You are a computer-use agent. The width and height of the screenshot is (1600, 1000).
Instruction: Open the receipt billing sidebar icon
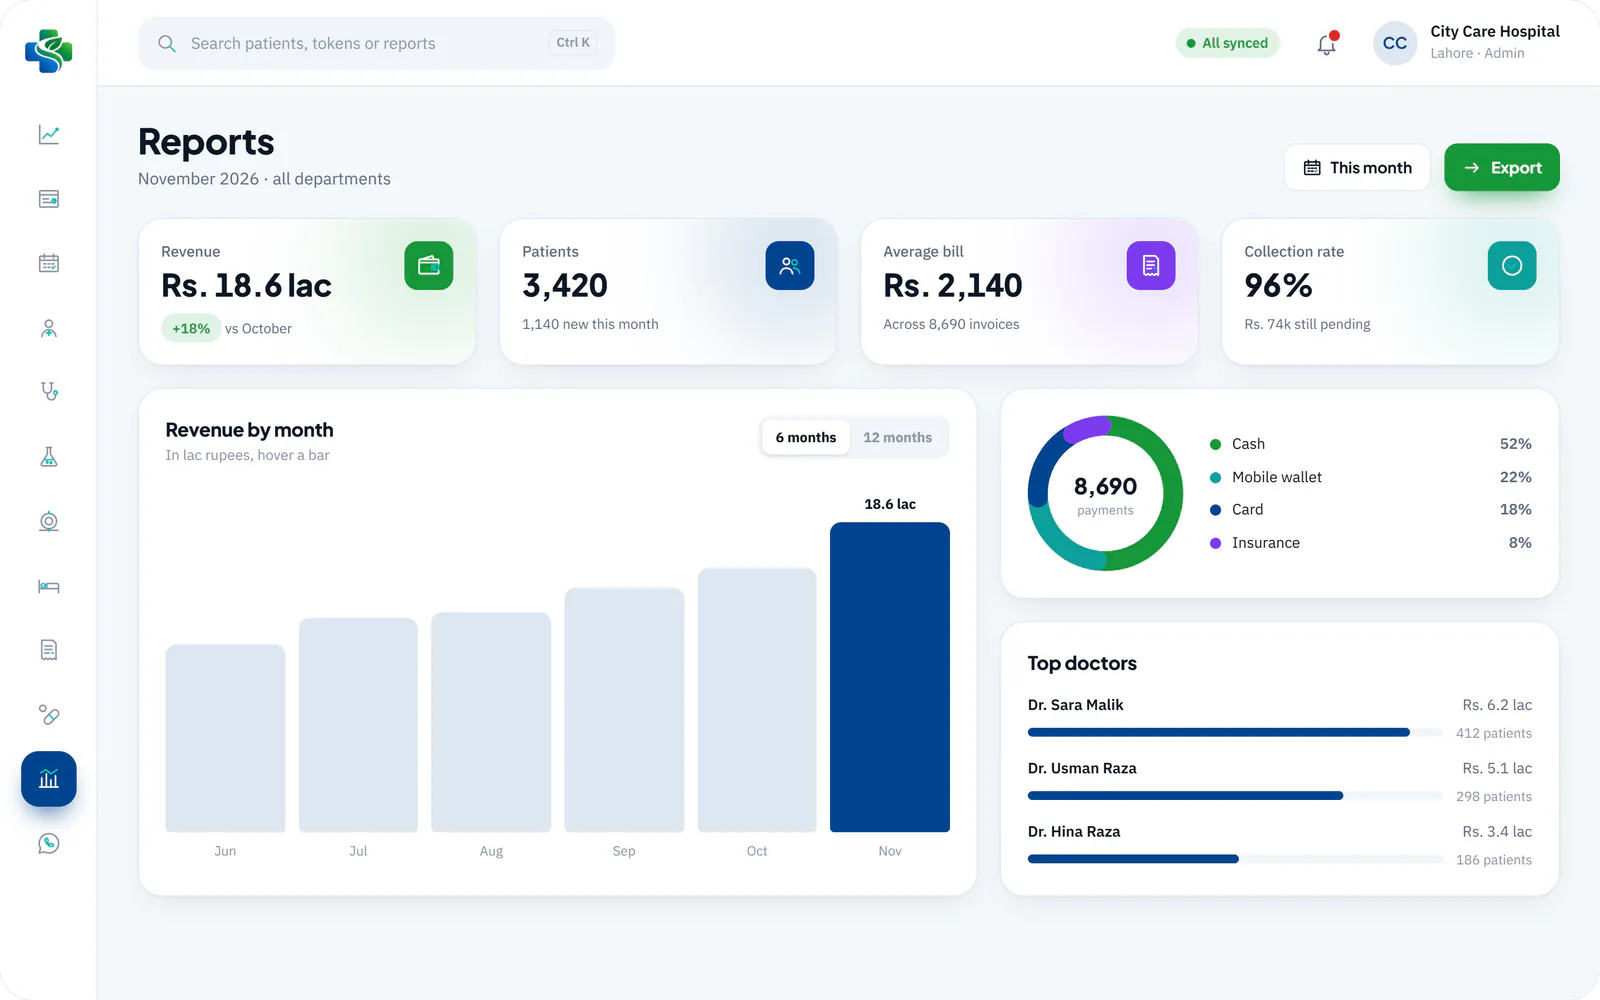49,650
